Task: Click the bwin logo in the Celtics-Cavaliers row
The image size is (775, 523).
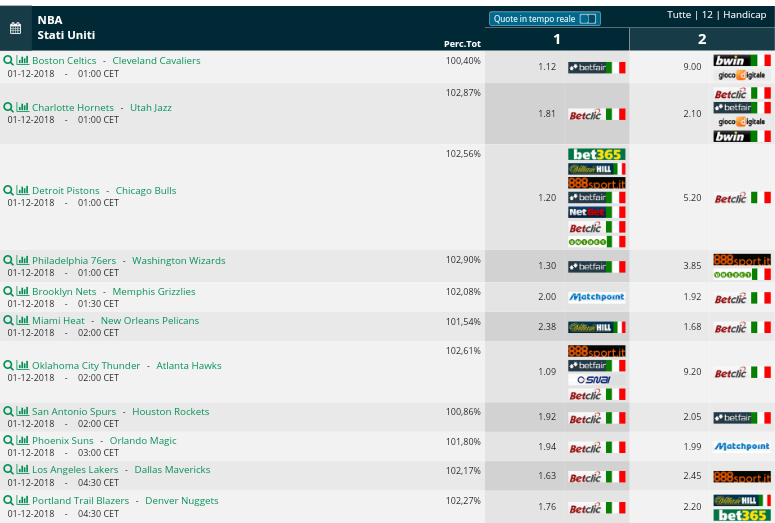Action: click(x=742, y=60)
